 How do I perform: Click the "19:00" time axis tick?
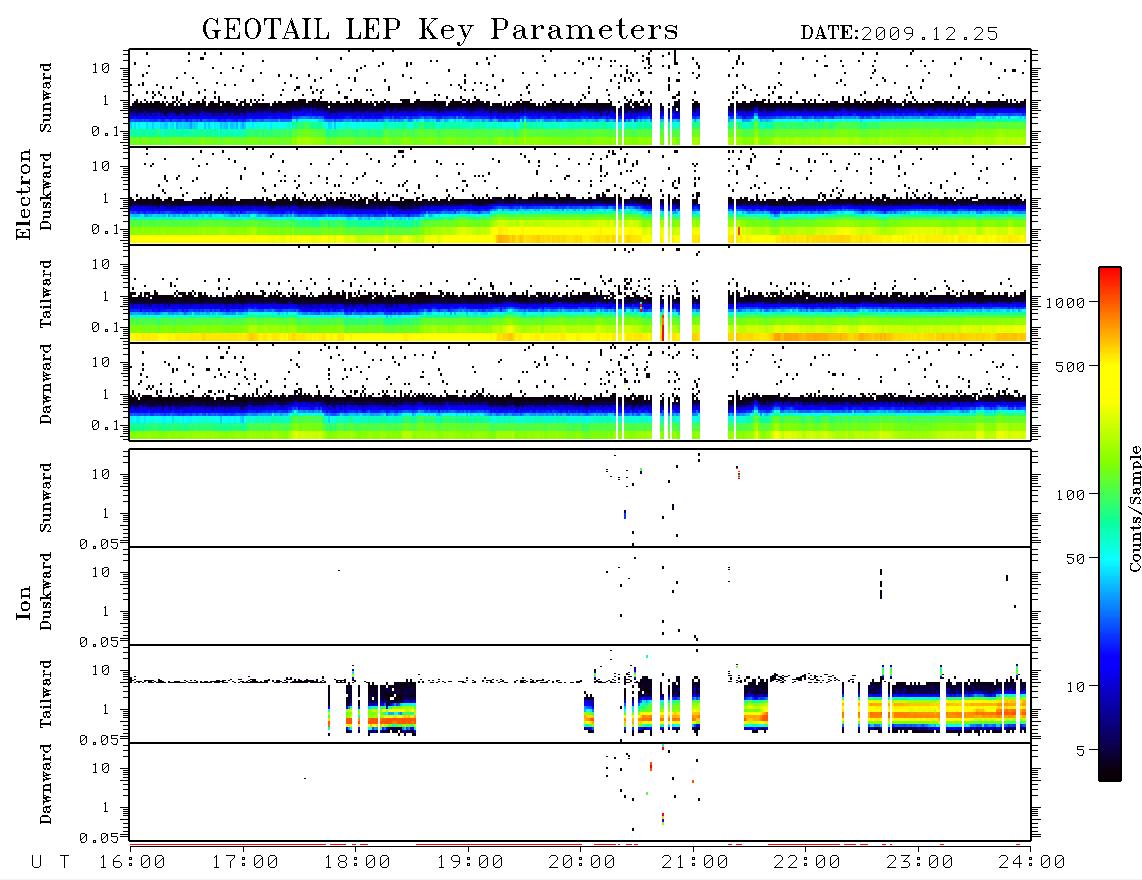pyautogui.click(x=470, y=863)
